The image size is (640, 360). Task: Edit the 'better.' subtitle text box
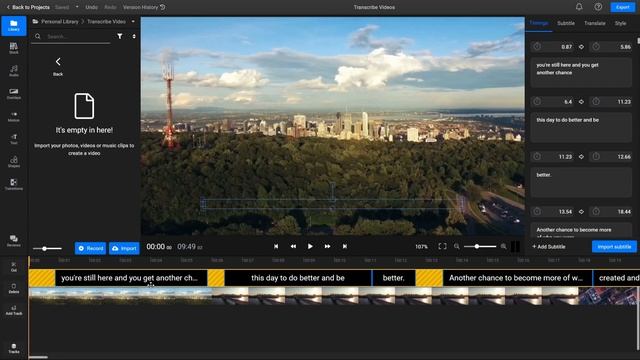581,182
